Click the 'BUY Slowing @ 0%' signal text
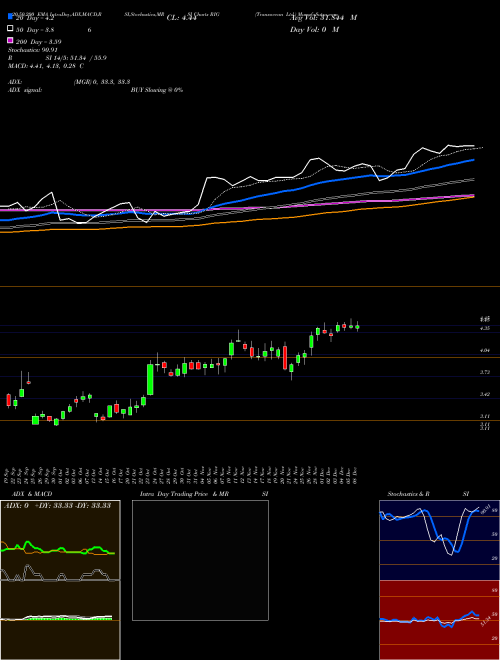Viewport: 500px width, 660px height. click(x=157, y=90)
